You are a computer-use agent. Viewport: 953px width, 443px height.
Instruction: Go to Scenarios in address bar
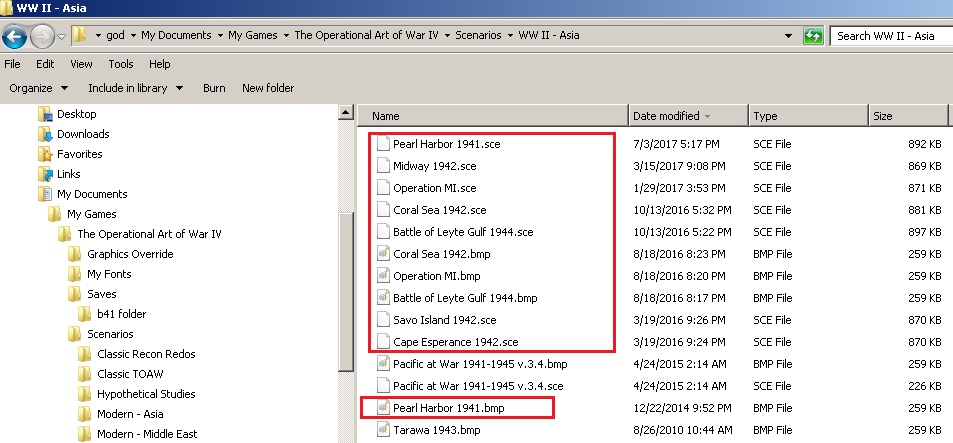pyautogui.click(x=478, y=35)
